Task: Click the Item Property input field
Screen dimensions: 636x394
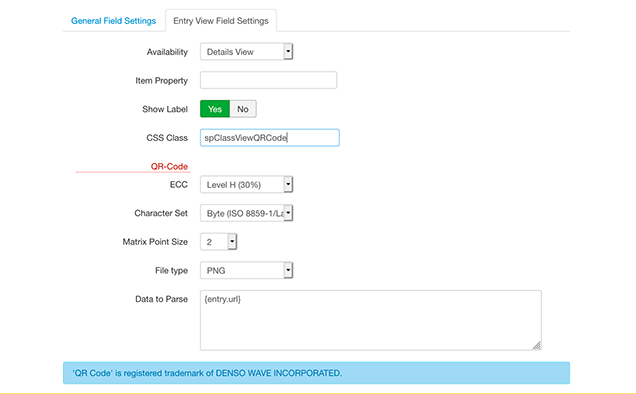Action: 268,80
